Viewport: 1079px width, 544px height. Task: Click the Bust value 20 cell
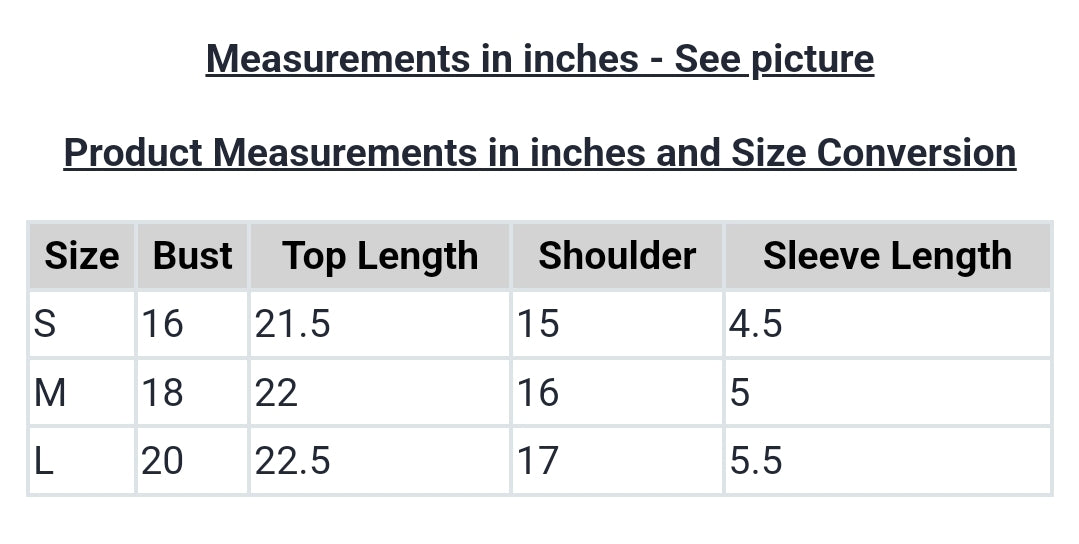[162, 461]
